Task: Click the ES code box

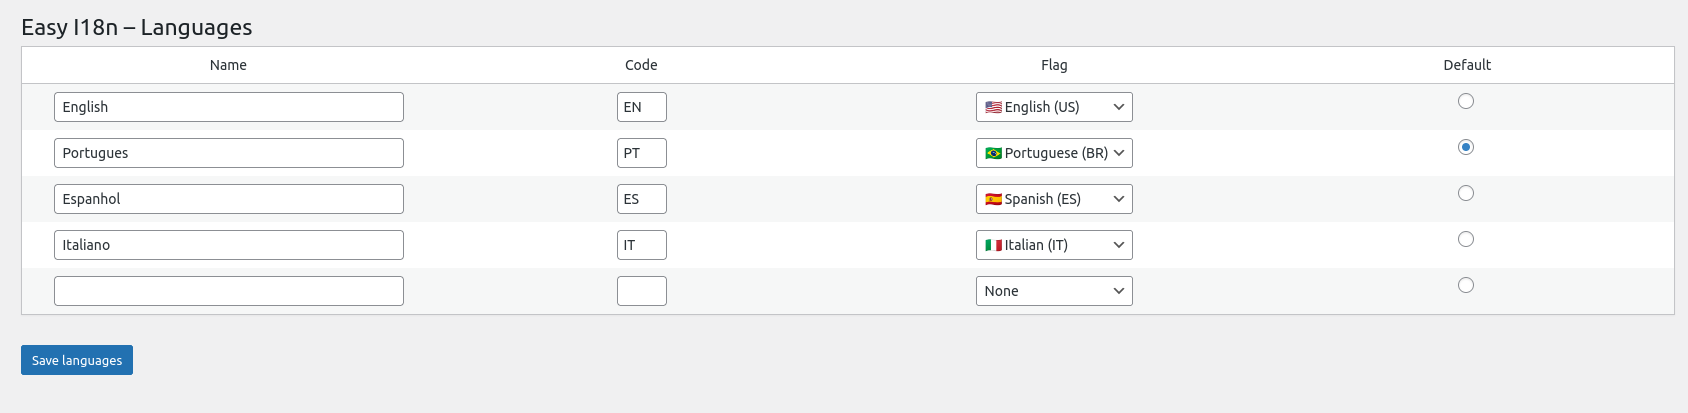Action: tap(641, 199)
